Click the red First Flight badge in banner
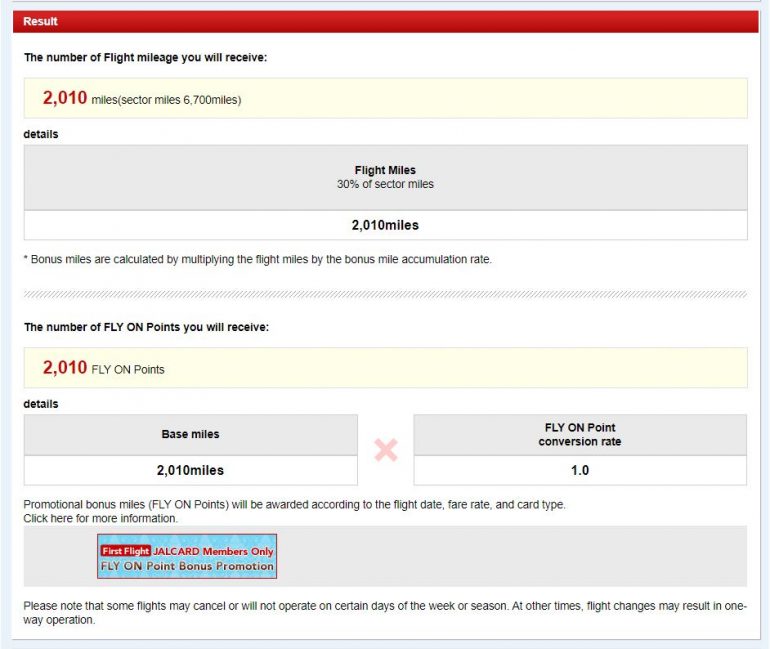This screenshot has width=770, height=649. pos(126,550)
